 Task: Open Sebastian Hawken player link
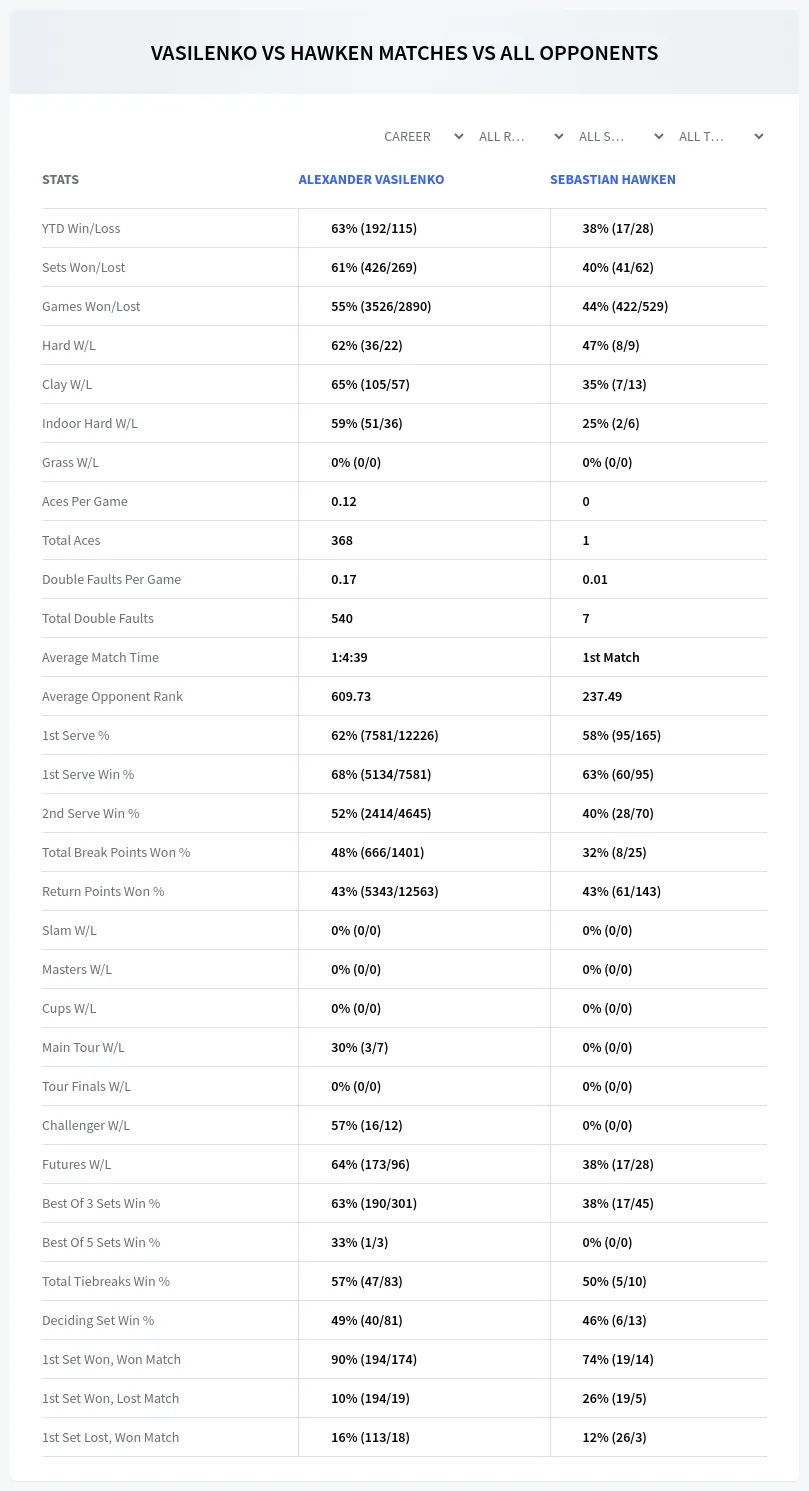[x=613, y=180]
